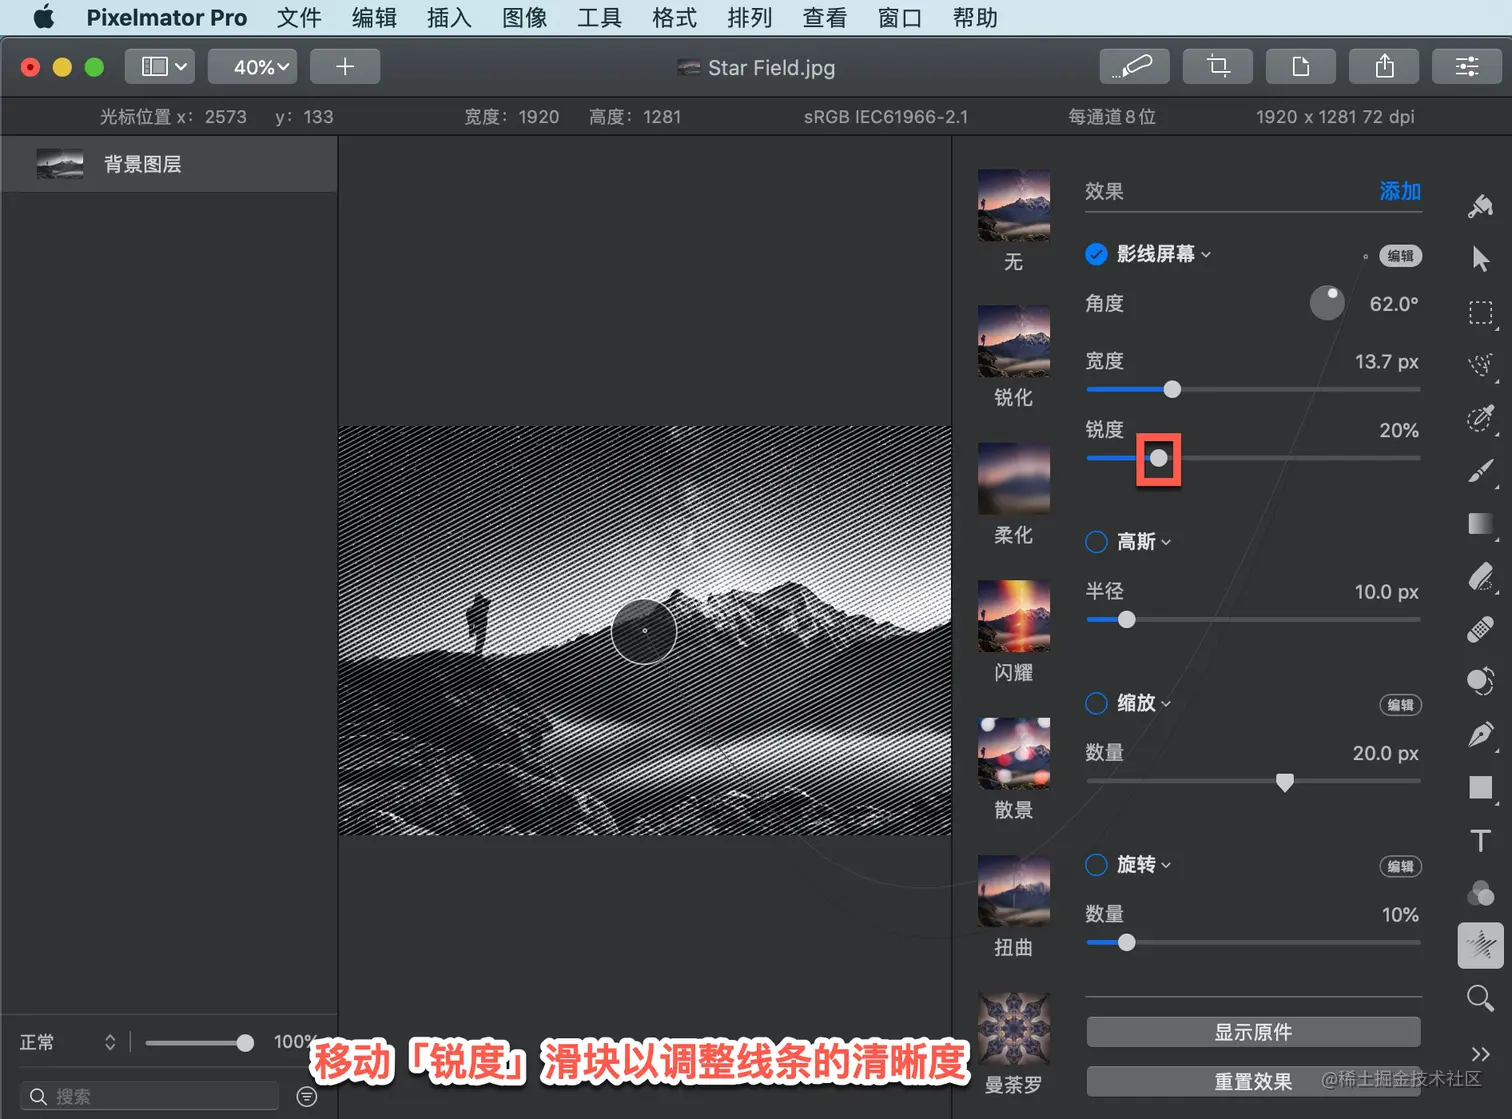Click the 宽度 slider handle
The image size is (1512, 1119).
coord(1172,389)
